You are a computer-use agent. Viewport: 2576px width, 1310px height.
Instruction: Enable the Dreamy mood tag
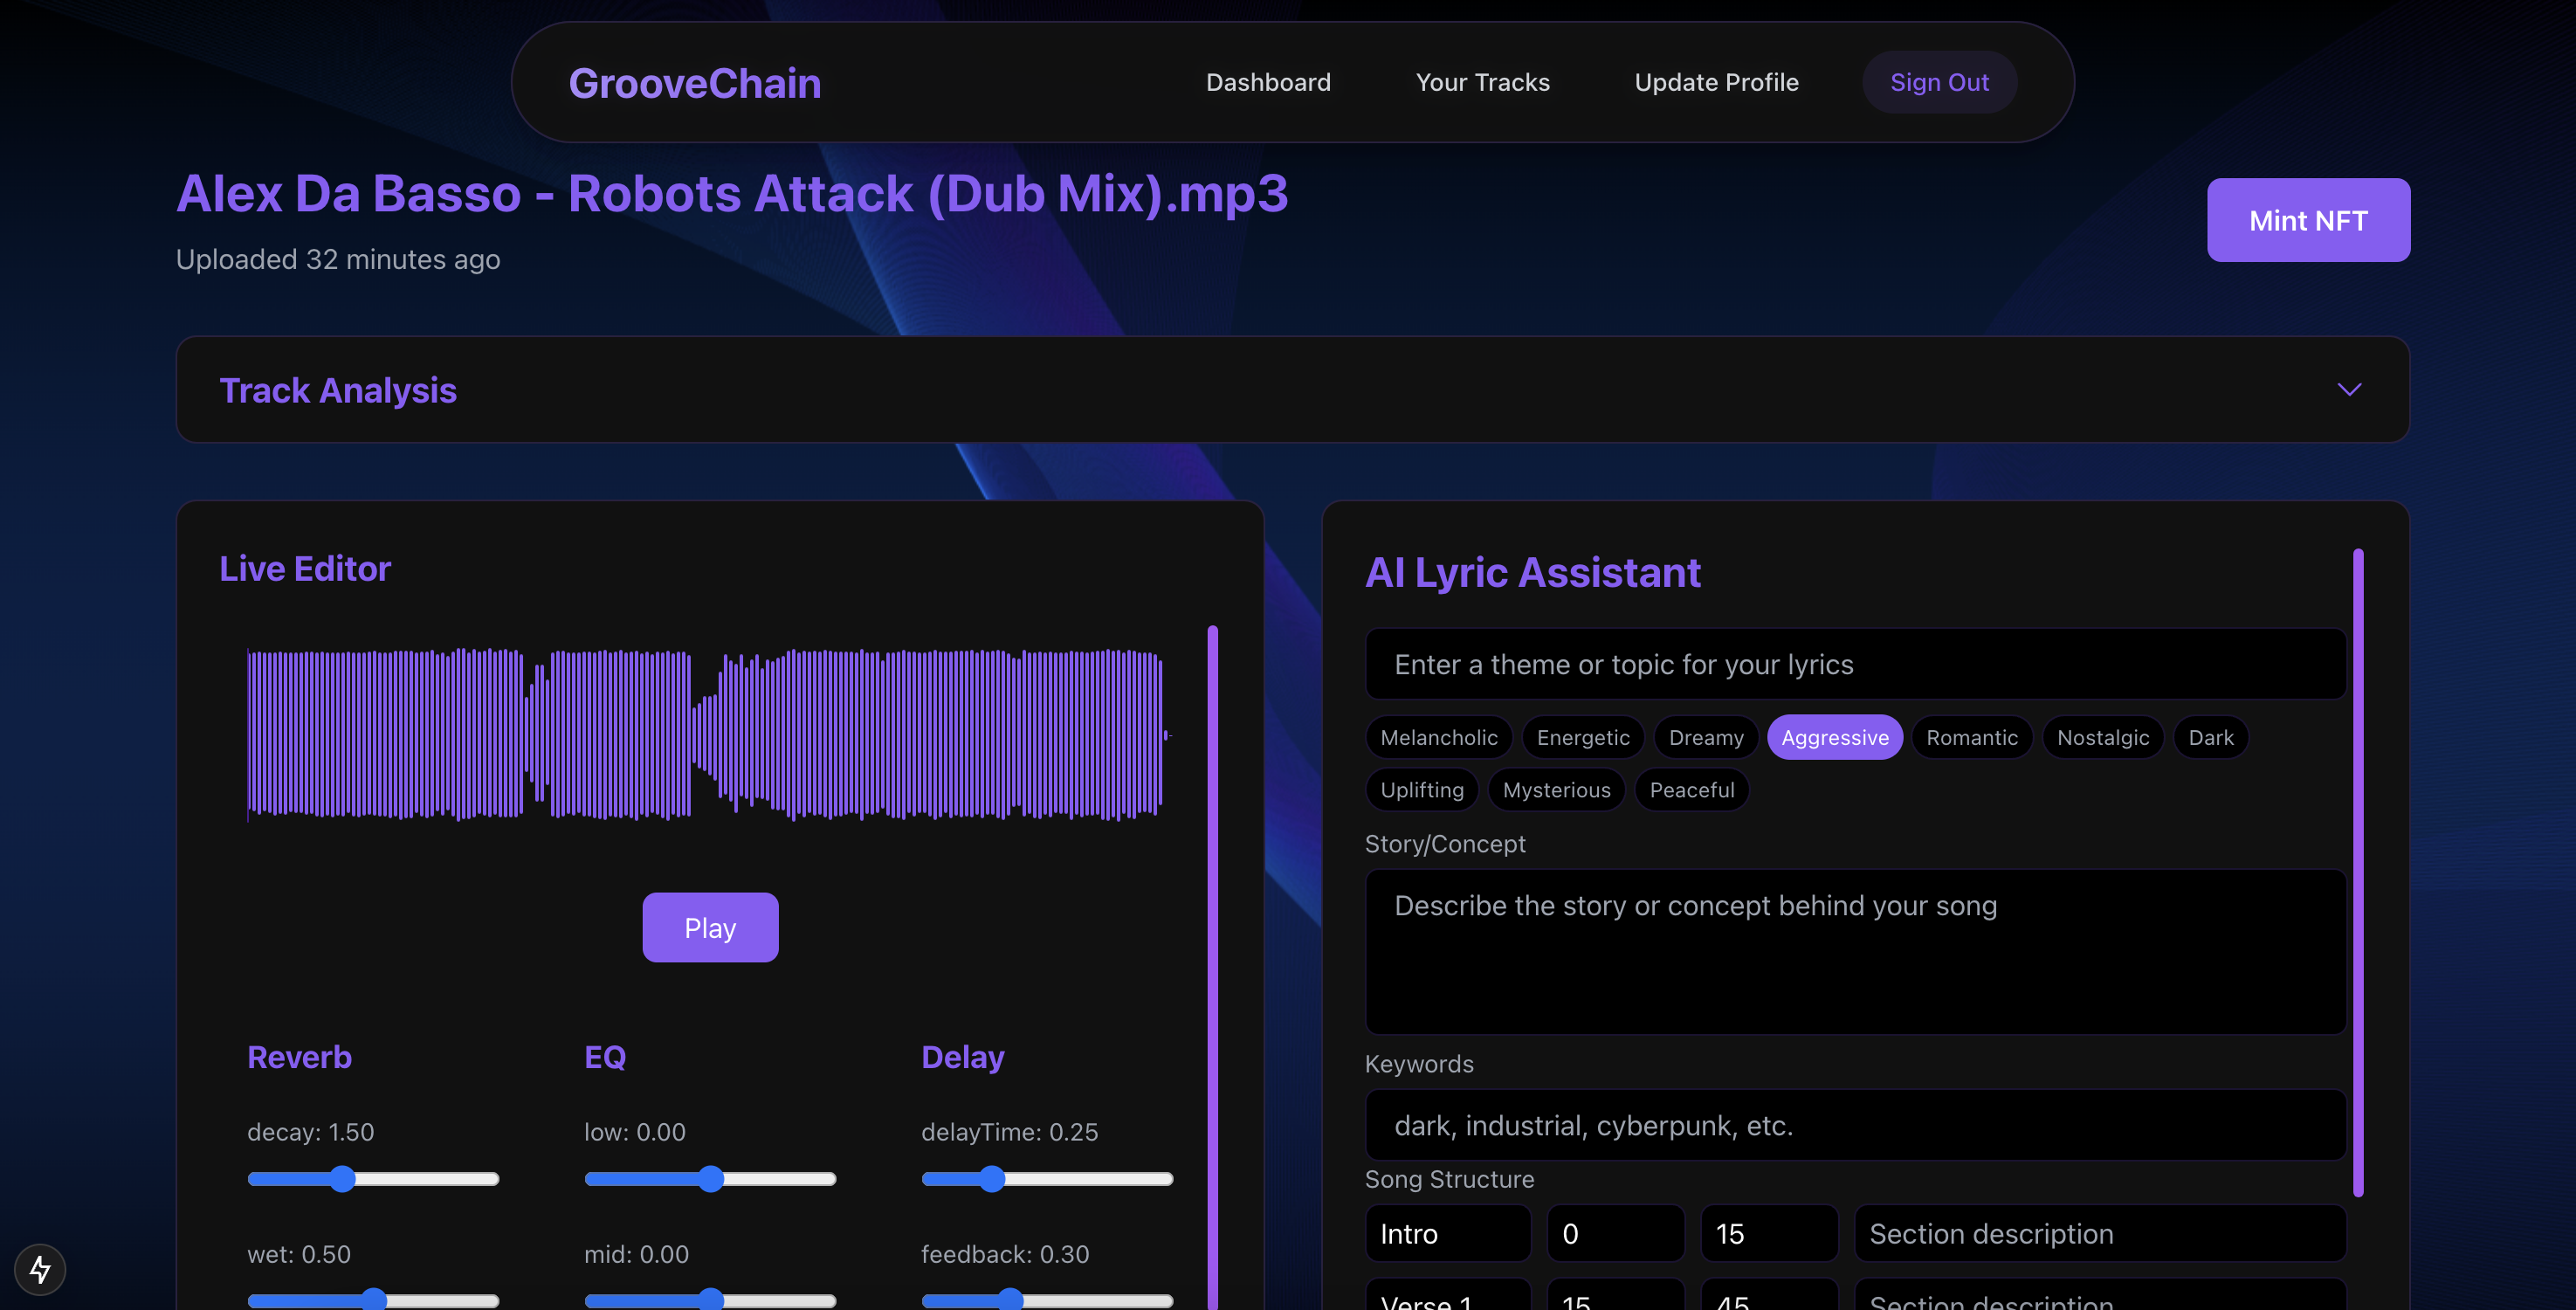click(x=1705, y=737)
